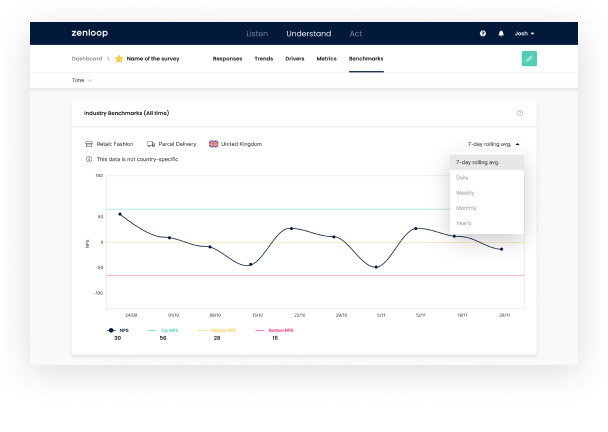Click the Dashboard breadcrumb link

pos(87,59)
